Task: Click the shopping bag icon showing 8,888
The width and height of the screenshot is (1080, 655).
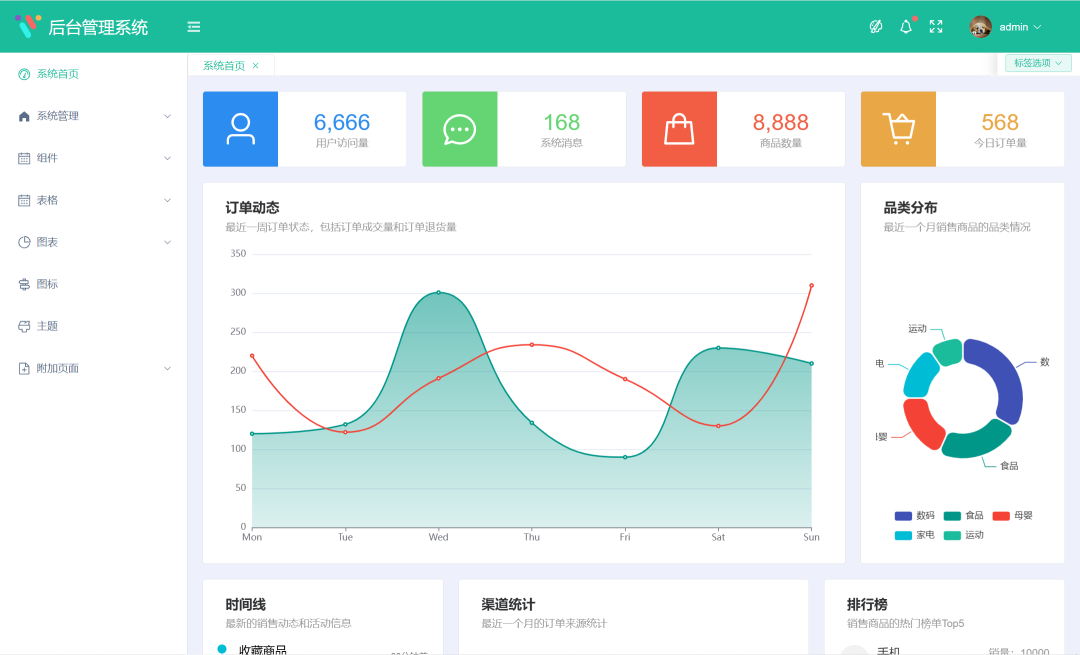Action: [679, 129]
